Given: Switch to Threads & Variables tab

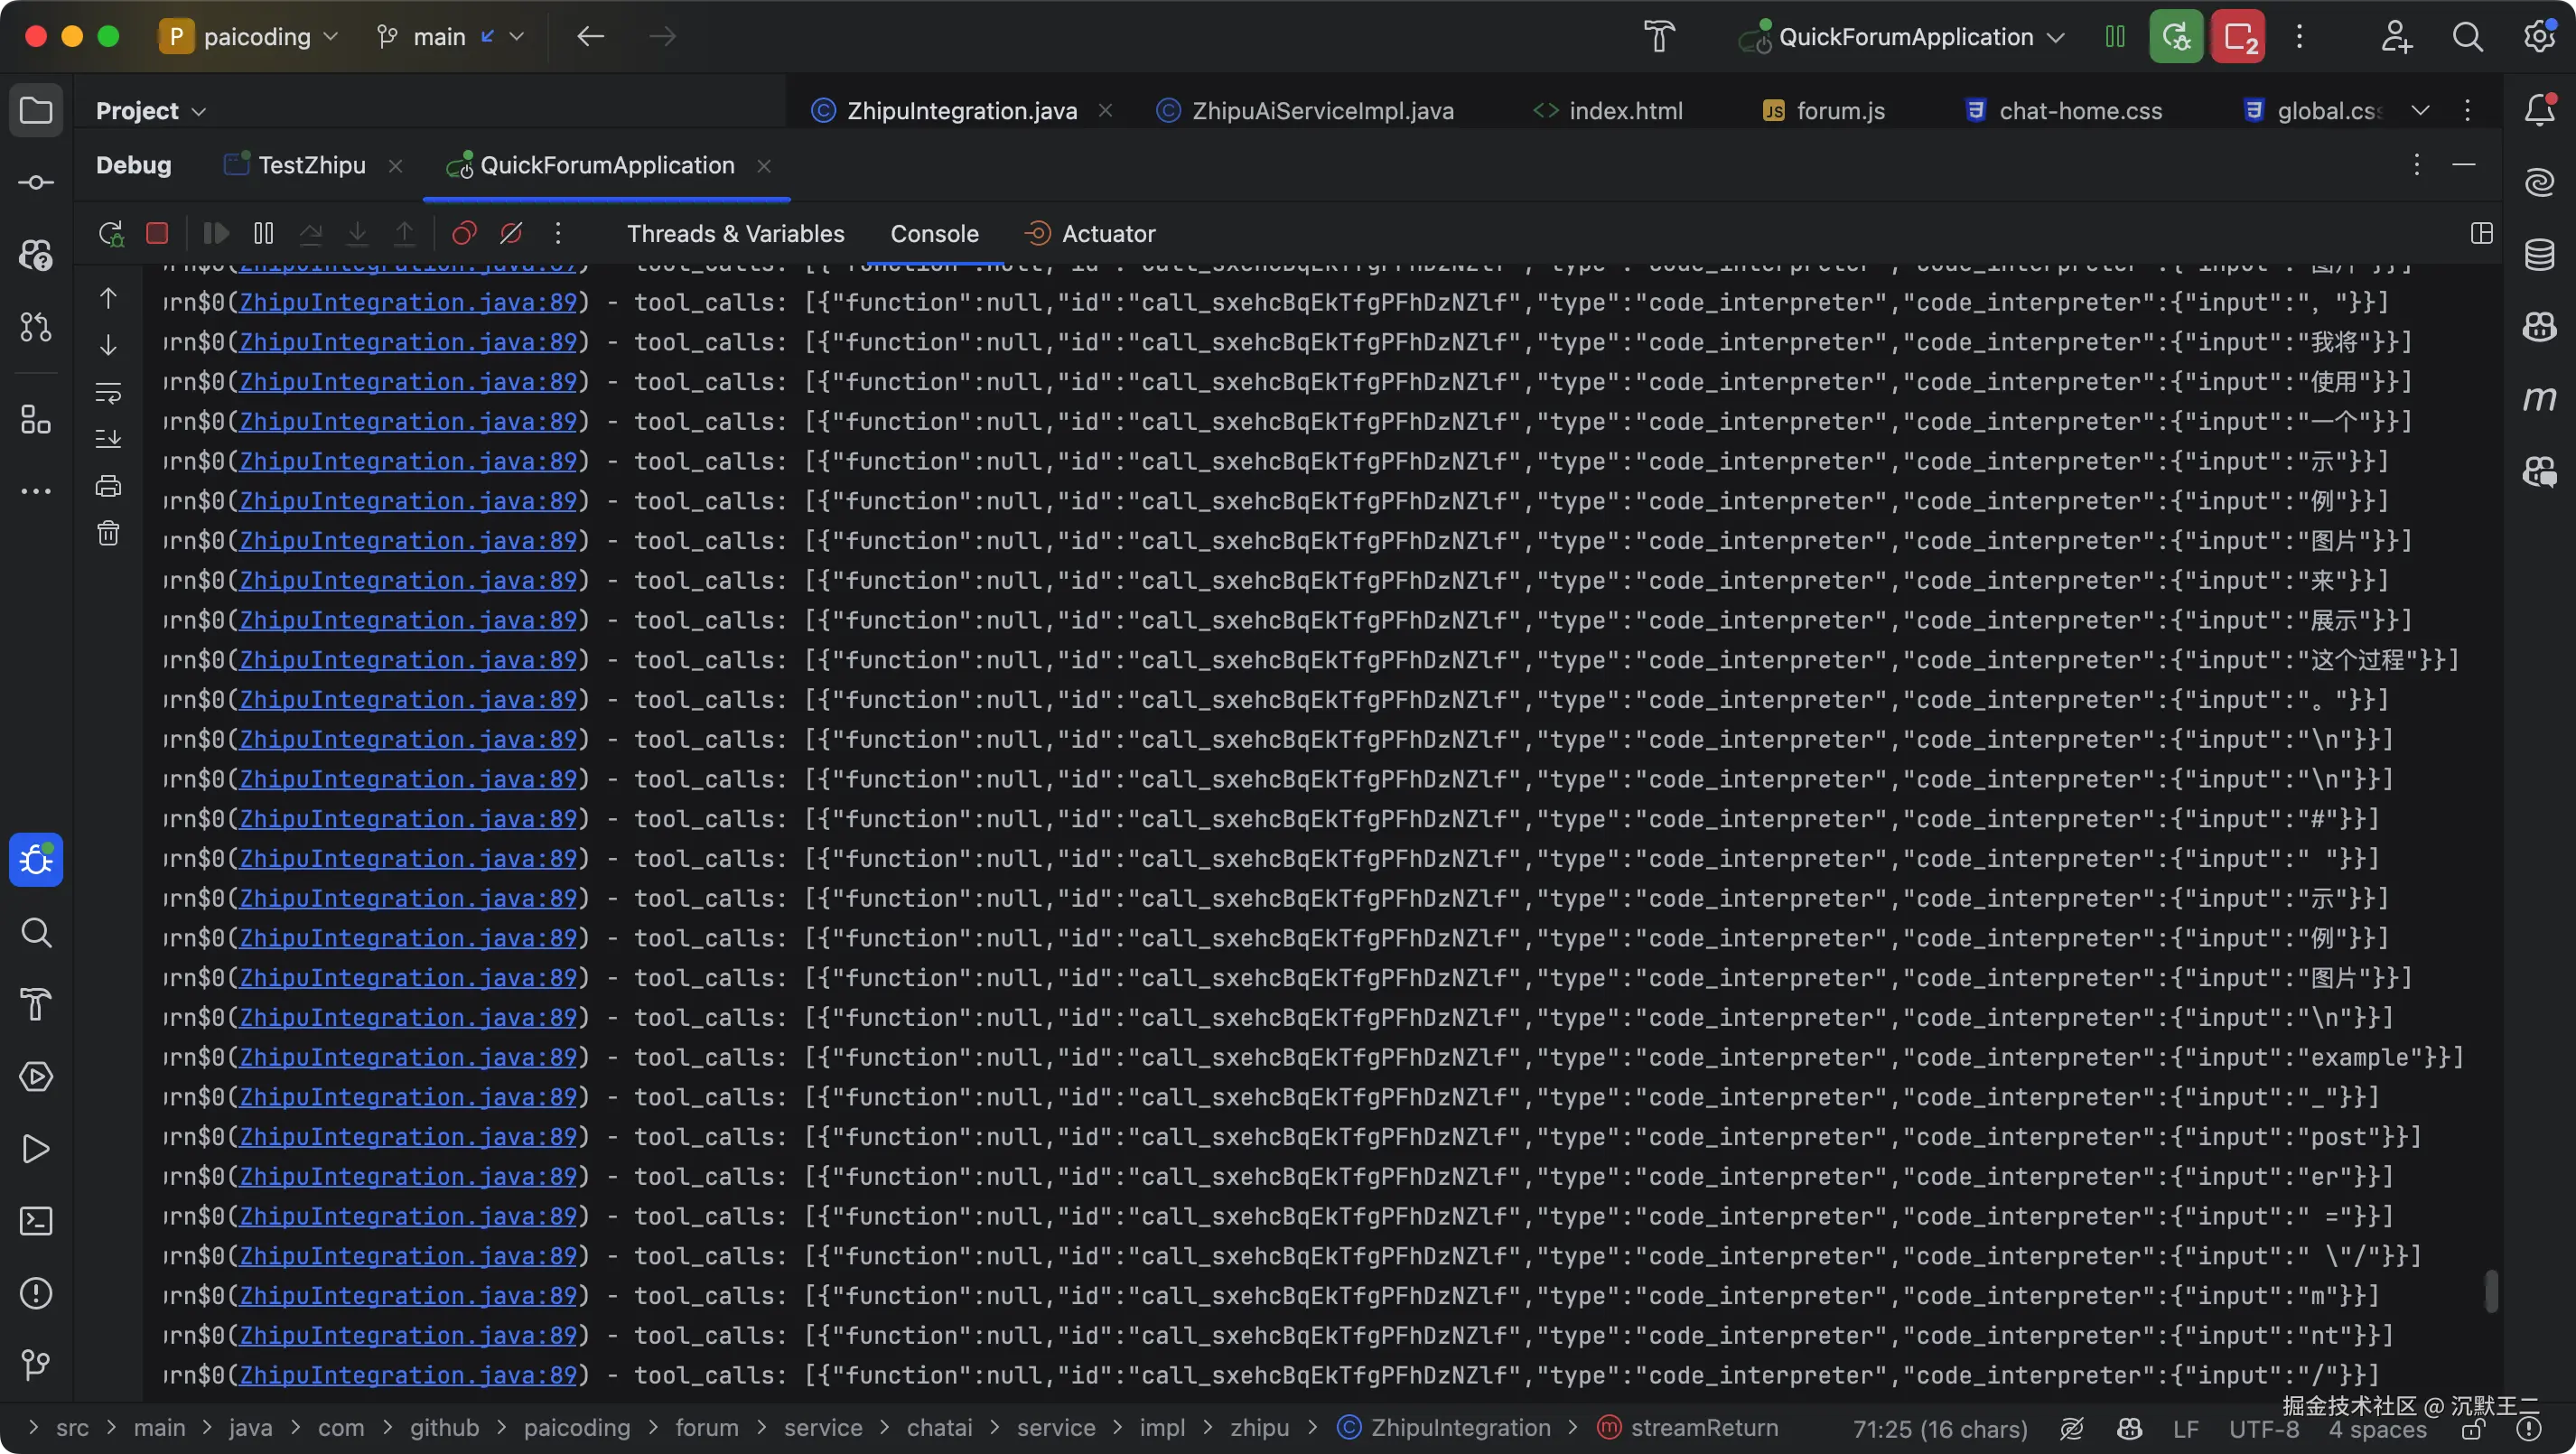Looking at the screenshot, I should [x=735, y=234].
